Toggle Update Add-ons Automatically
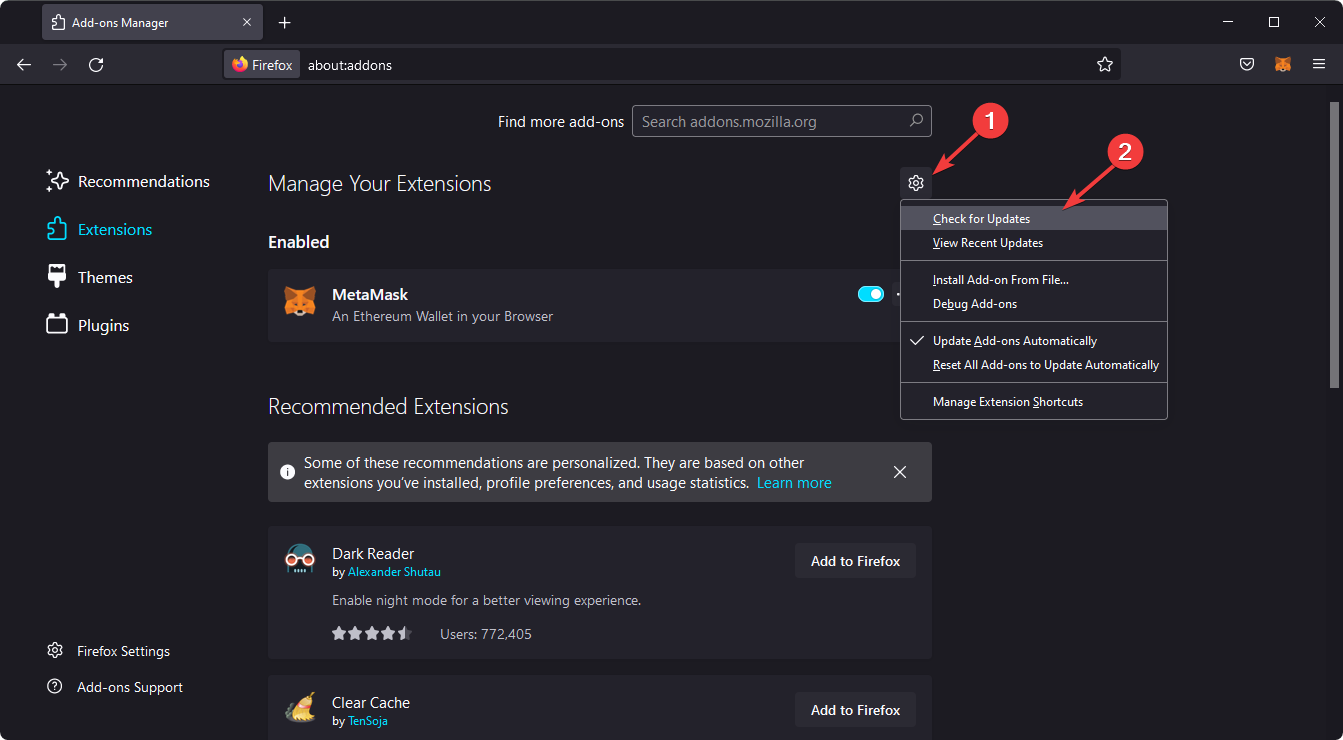The width and height of the screenshot is (1343, 740). [1034, 341]
